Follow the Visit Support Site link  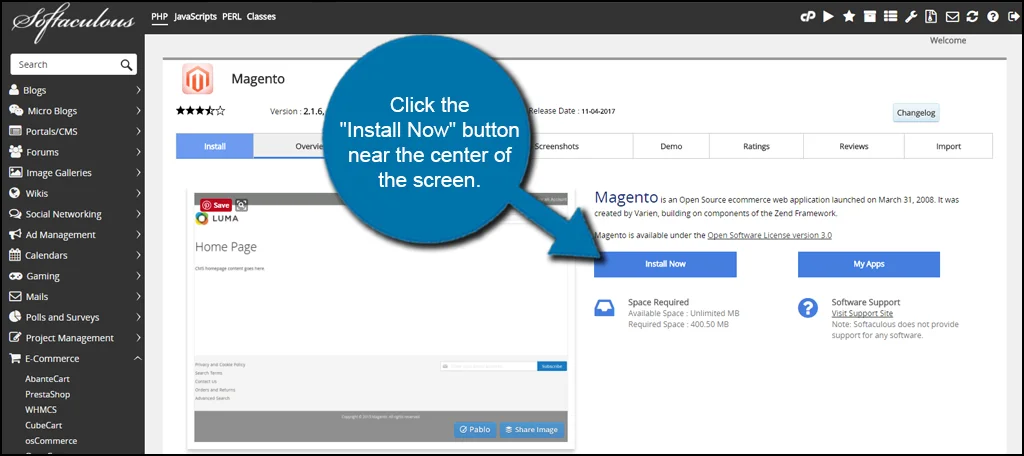(862, 314)
